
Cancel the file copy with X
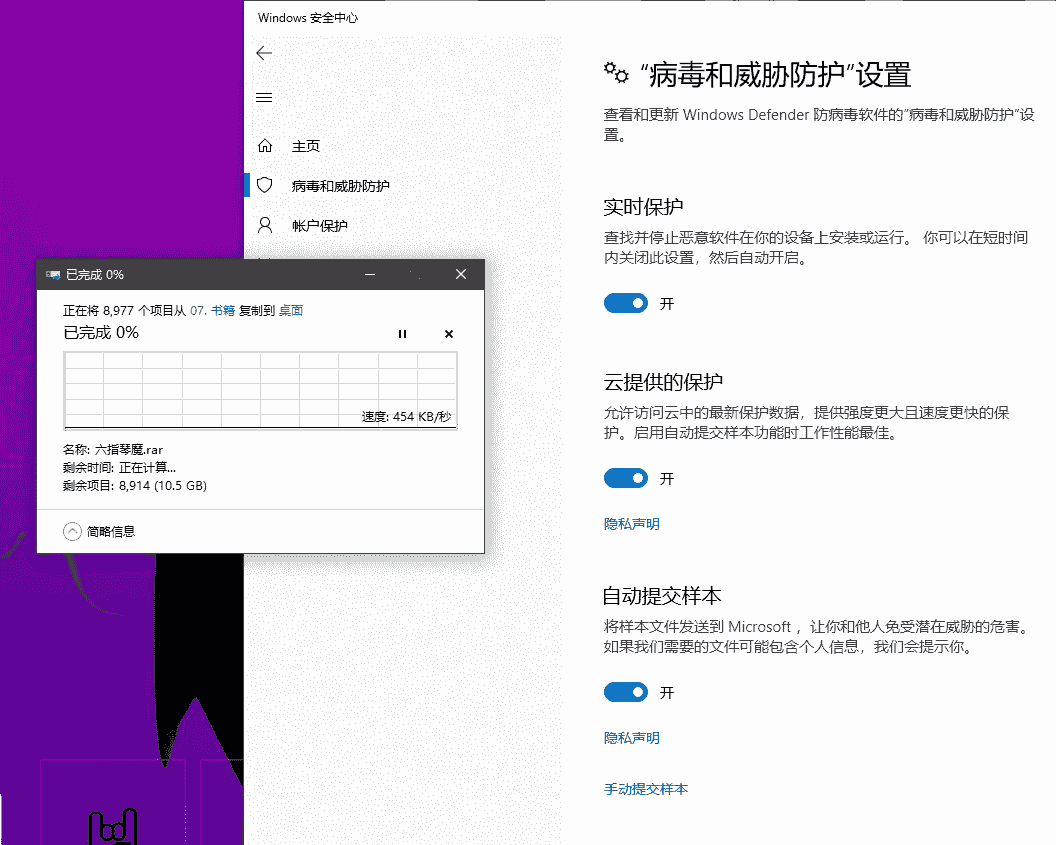pyautogui.click(x=449, y=334)
